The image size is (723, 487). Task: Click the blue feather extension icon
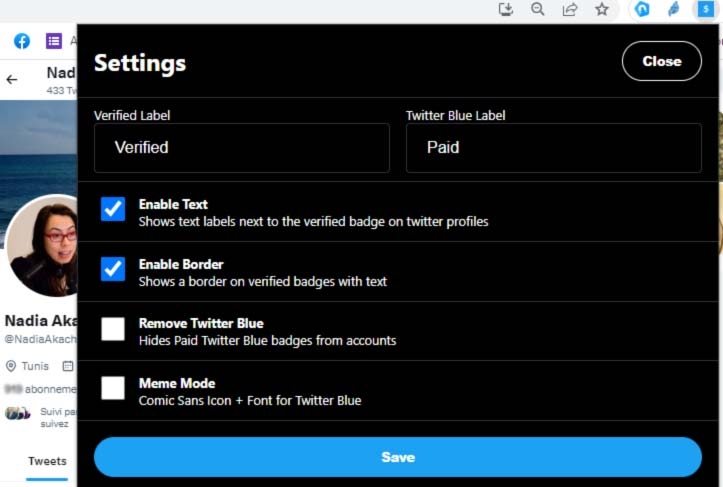pyautogui.click(x=674, y=9)
